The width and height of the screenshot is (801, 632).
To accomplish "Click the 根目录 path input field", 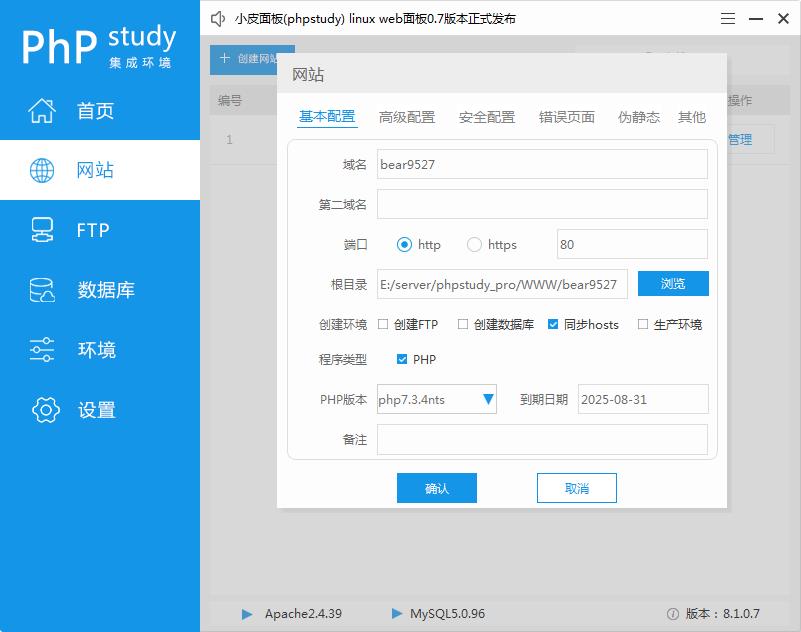I will (502, 284).
